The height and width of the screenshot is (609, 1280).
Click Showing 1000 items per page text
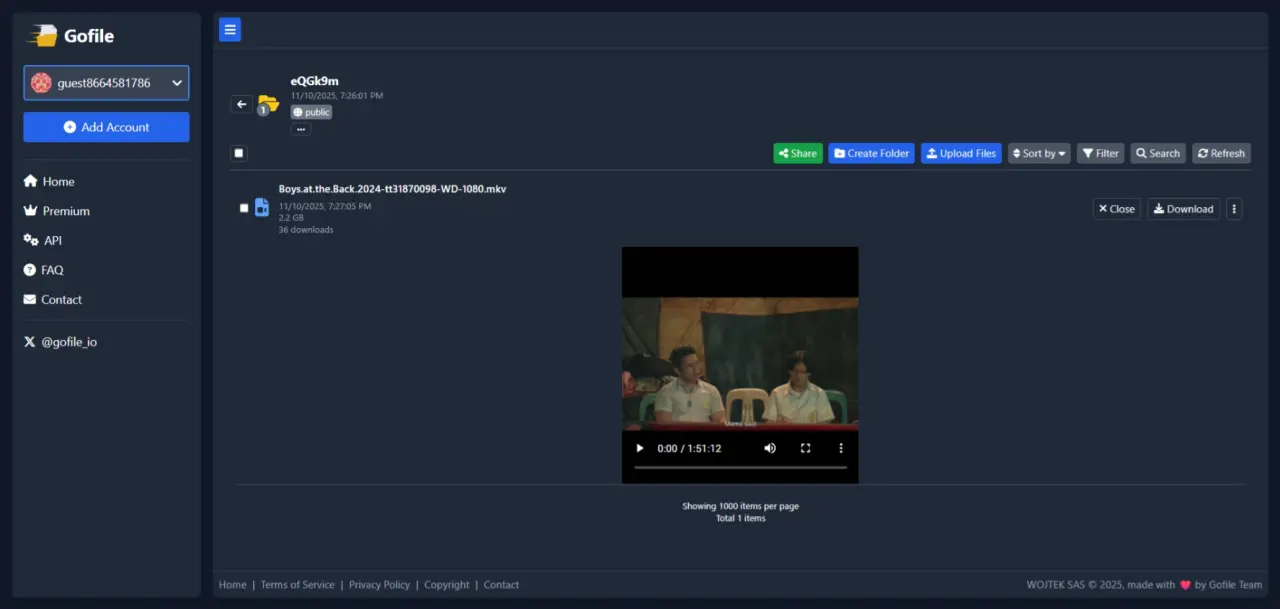[741, 506]
